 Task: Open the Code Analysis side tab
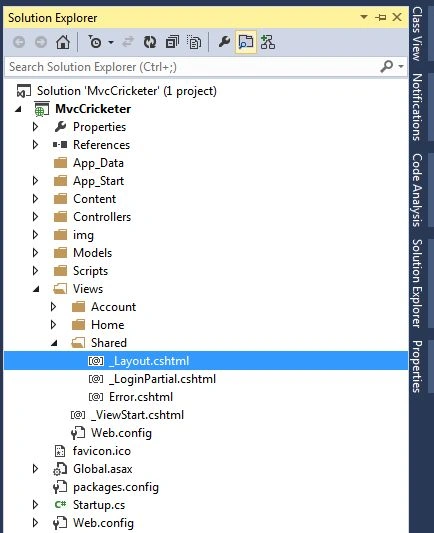tap(417, 190)
